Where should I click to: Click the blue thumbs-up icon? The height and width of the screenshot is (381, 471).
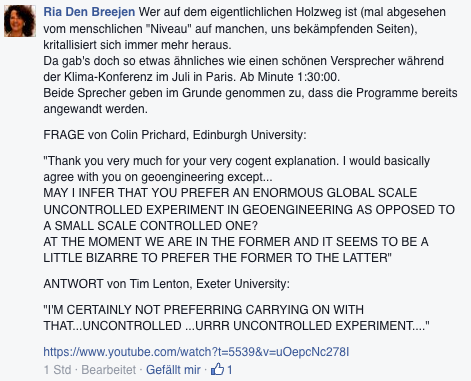(x=218, y=369)
